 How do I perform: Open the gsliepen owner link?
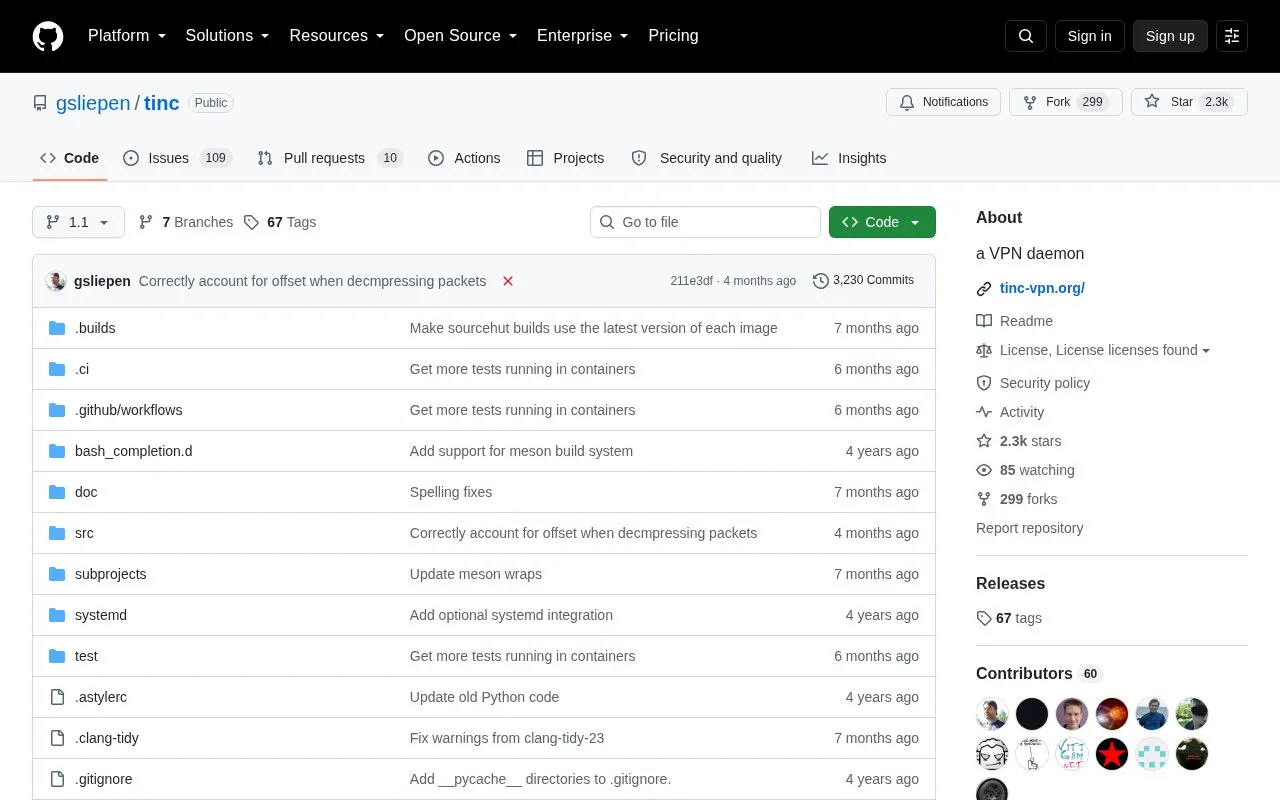93,103
